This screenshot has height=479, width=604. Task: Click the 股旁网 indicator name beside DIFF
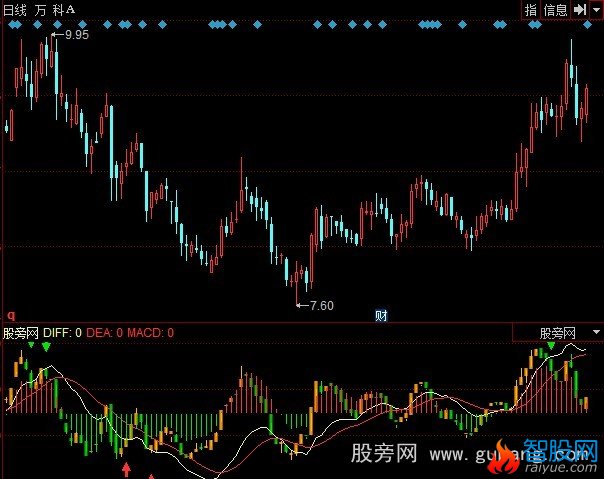coord(21,333)
